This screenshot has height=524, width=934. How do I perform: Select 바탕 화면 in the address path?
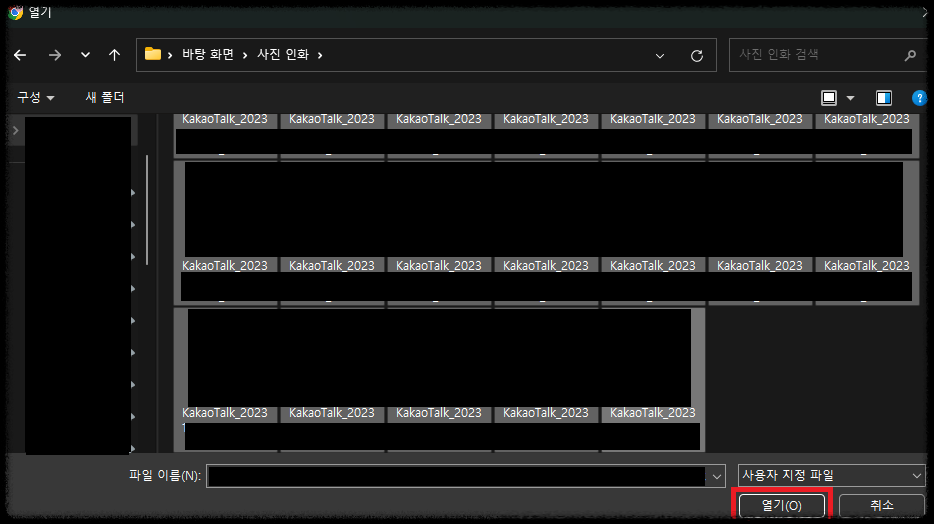click(x=208, y=55)
